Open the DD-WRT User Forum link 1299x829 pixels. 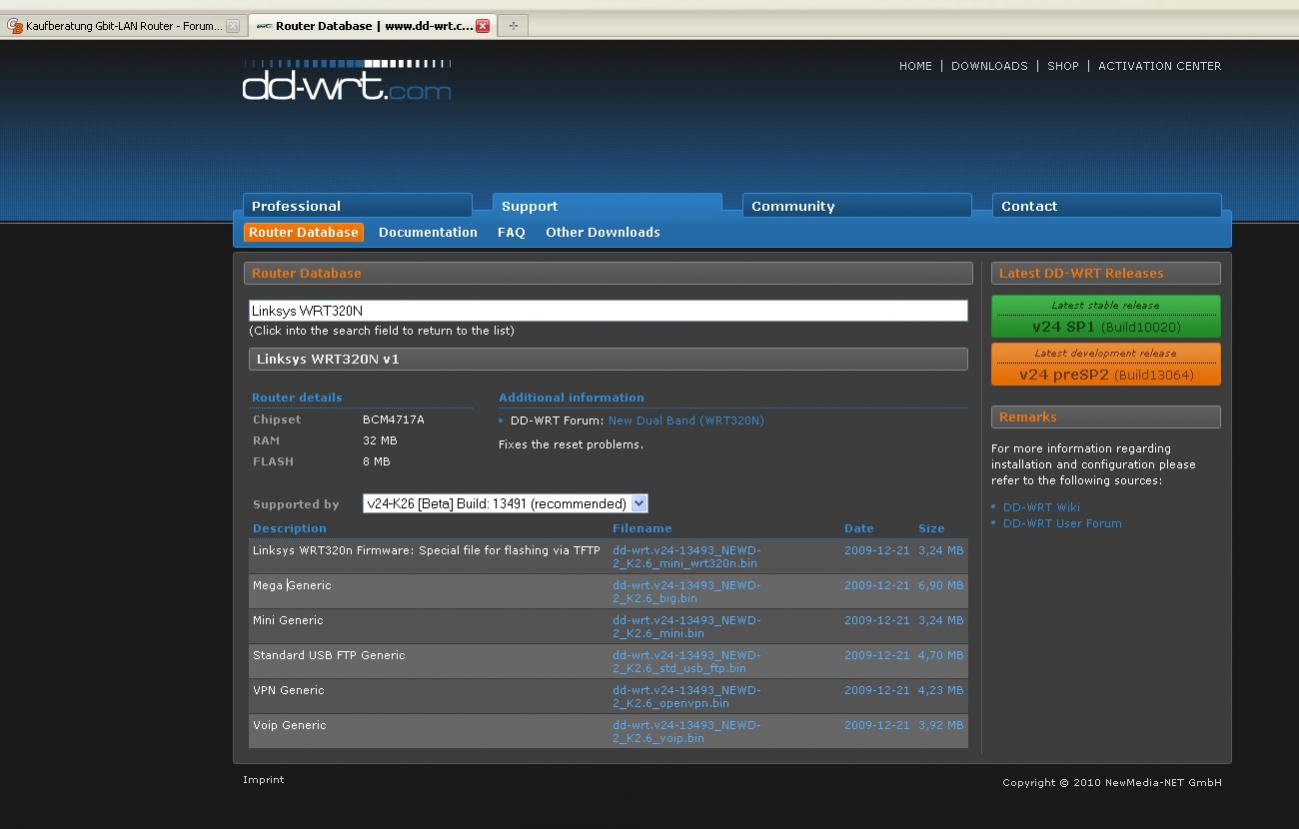click(1062, 523)
